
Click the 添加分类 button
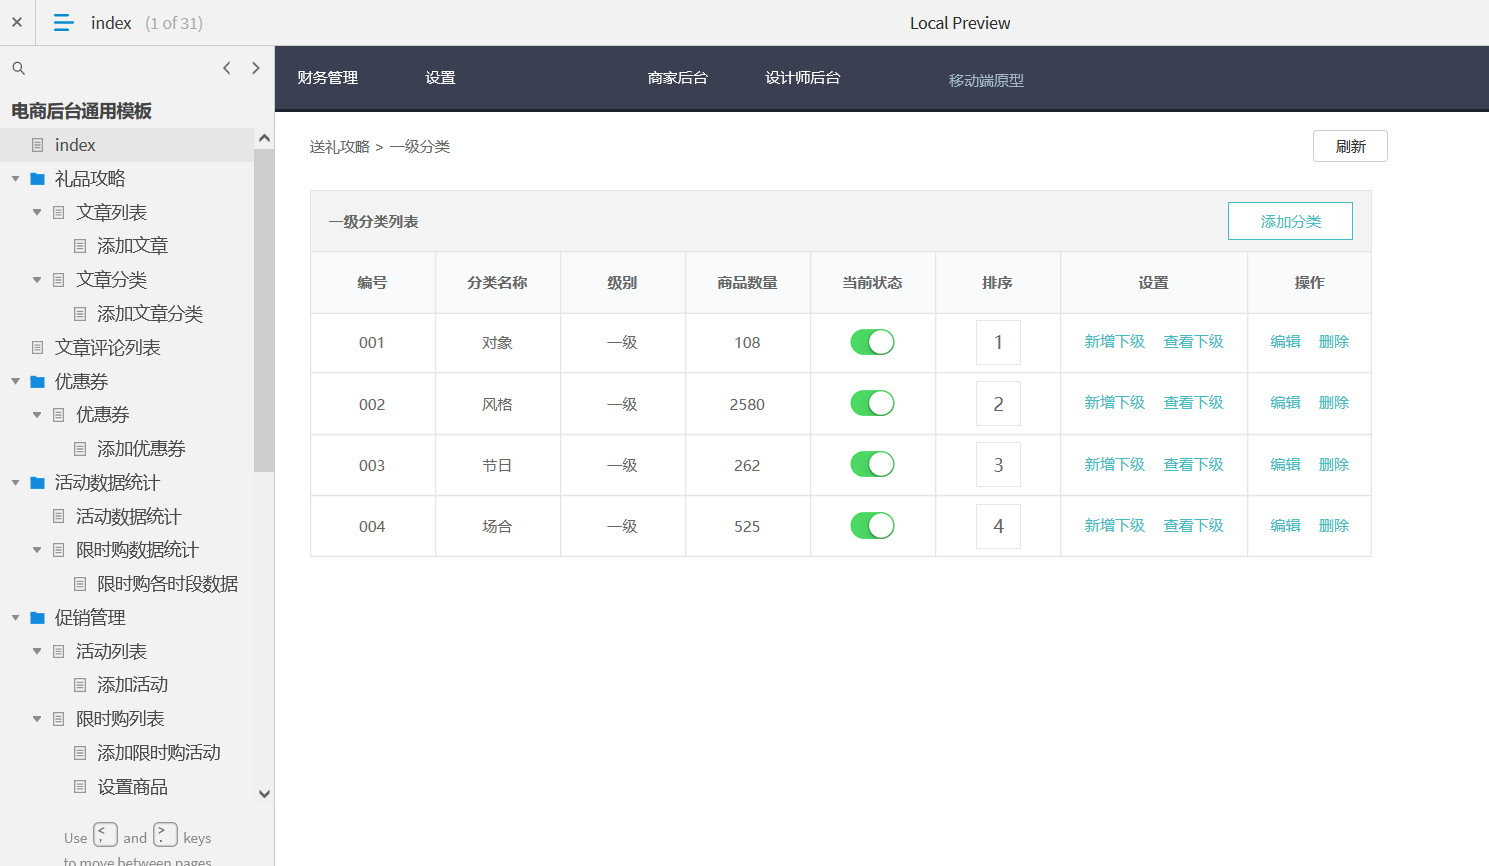tap(1290, 221)
